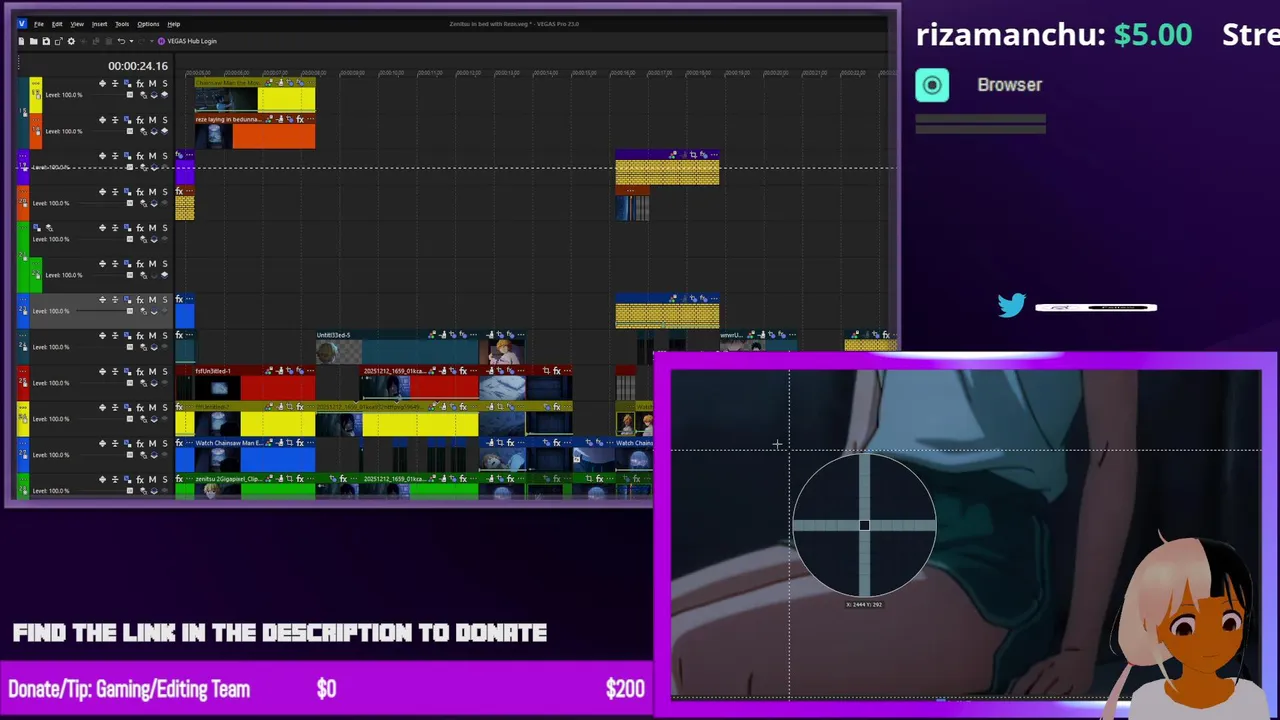Open Event FX on fsfUn3itled-1 clip
1280x720 pixels.
coord(300,371)
